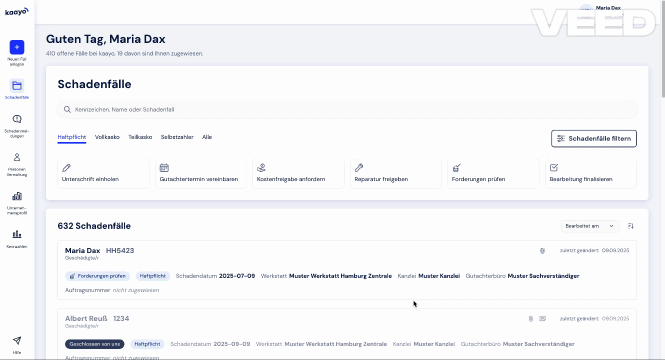This screenshot has height=360, width=665.
Task: Filter by Unterschrift einholen
Action: pos(103,173)
